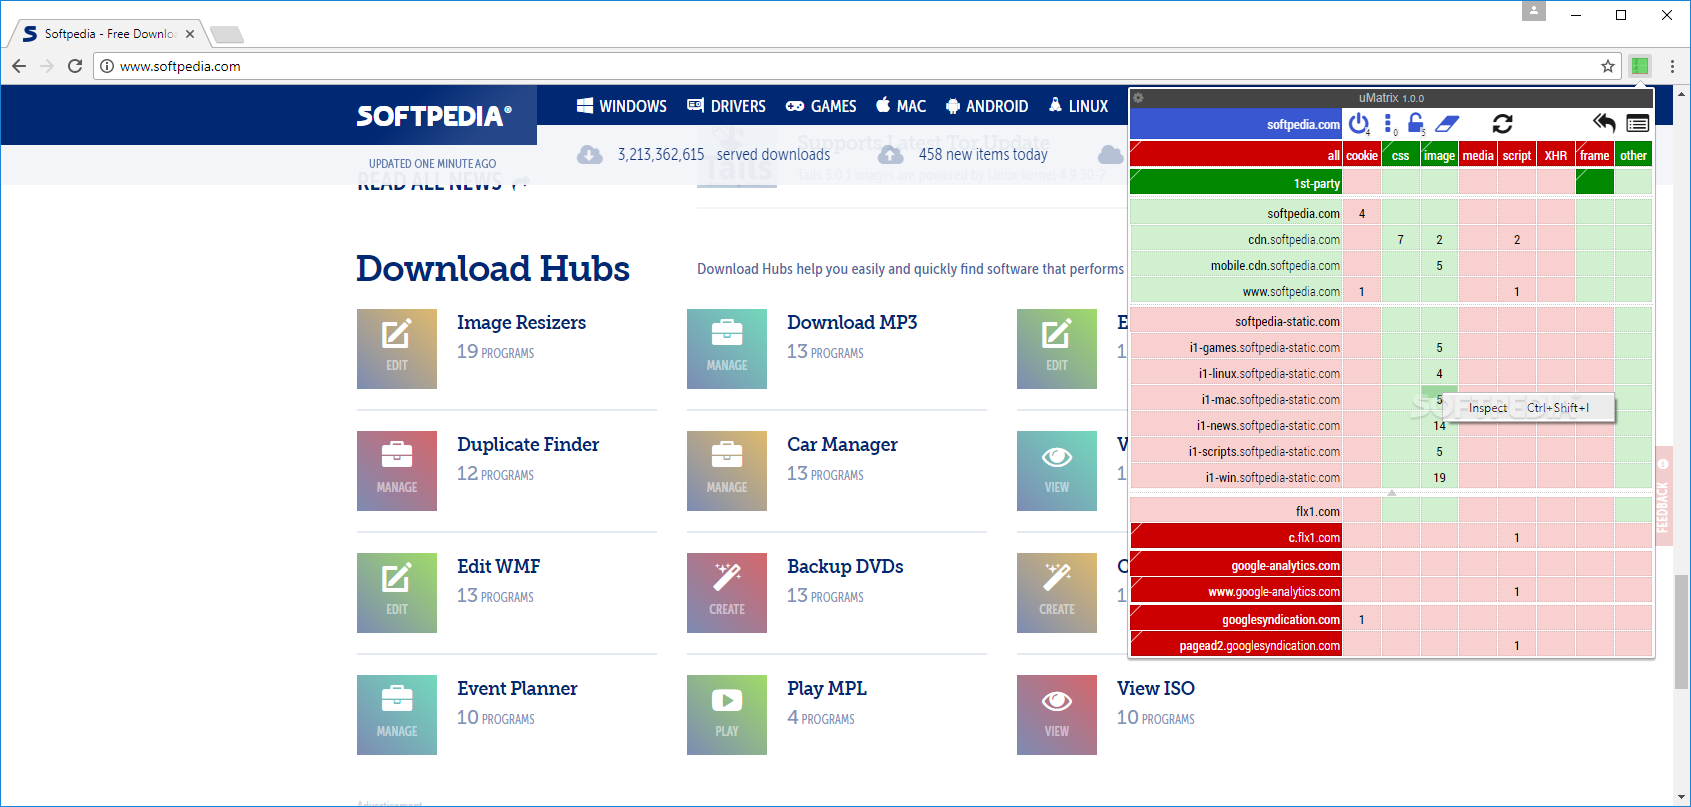
Task: Click the google-analytics.com domain row
Action: click(1236, 566)
